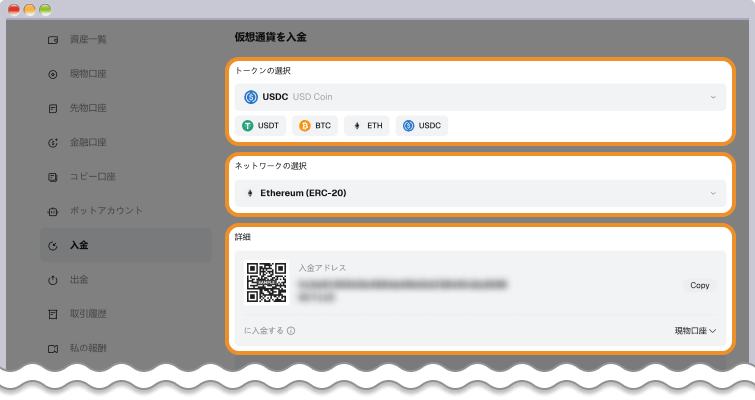Open the USDC token selection dropdown
This screenshot has height=400, width=755.
pyautogui.click(x=480, y=97)
